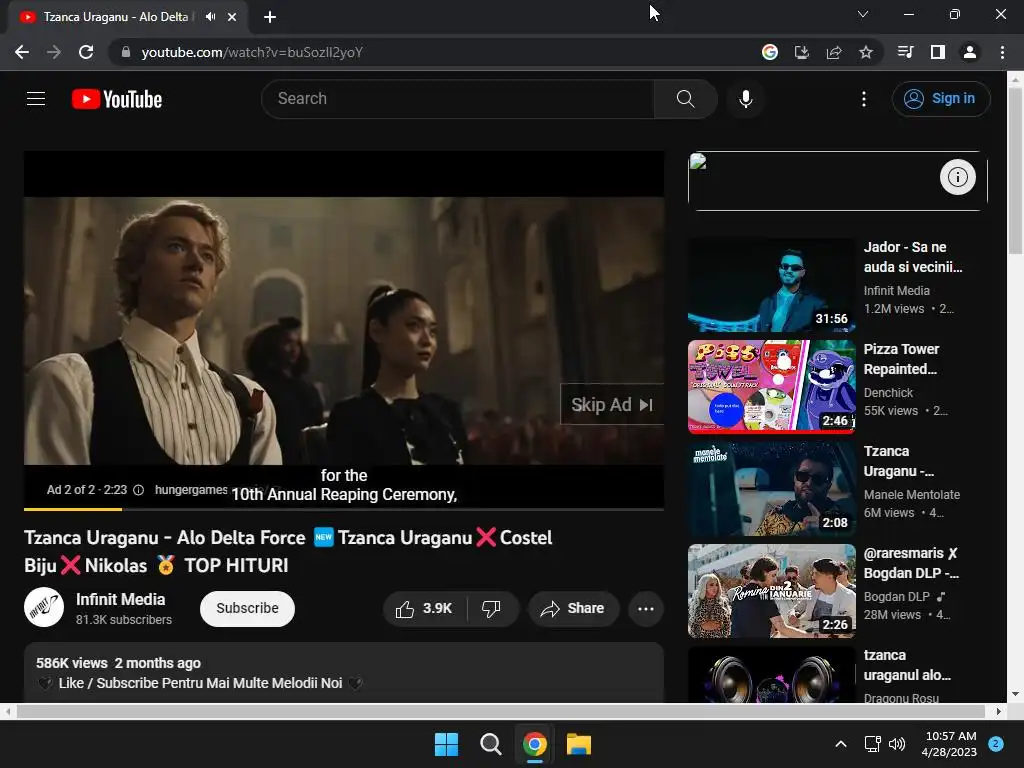Focus the YouTube Search field
This screenshot has height=768, width=1024.
point(458,99)
